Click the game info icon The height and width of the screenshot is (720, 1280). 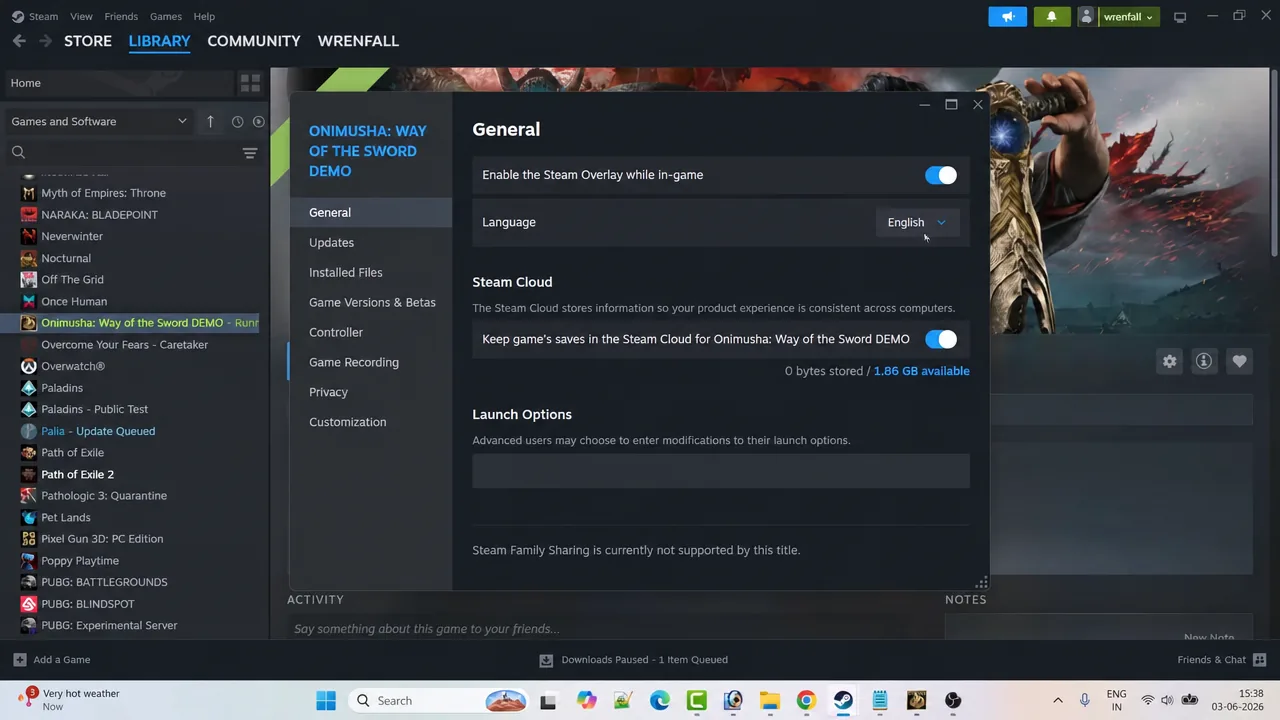pos(1204,361)
